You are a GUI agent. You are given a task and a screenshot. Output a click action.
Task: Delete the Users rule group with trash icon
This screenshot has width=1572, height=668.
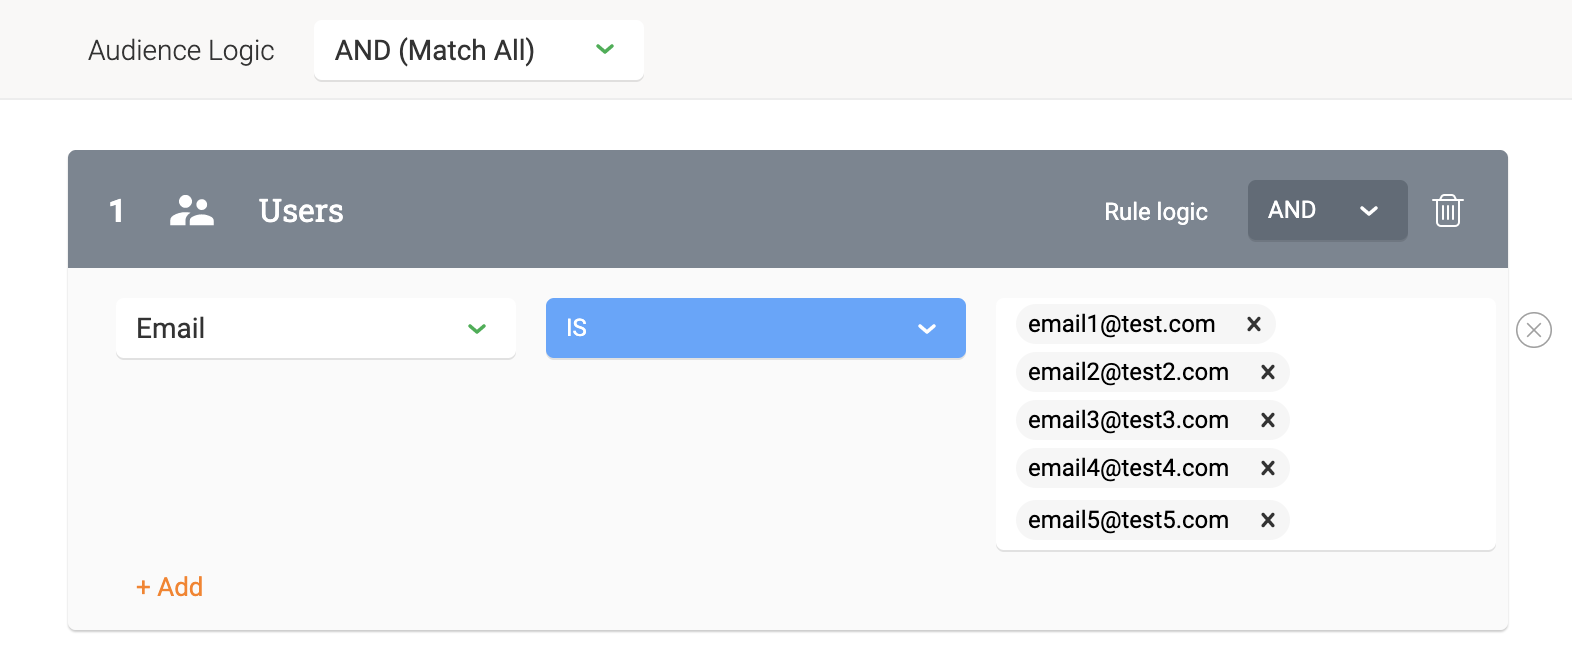click(1447, 210)
